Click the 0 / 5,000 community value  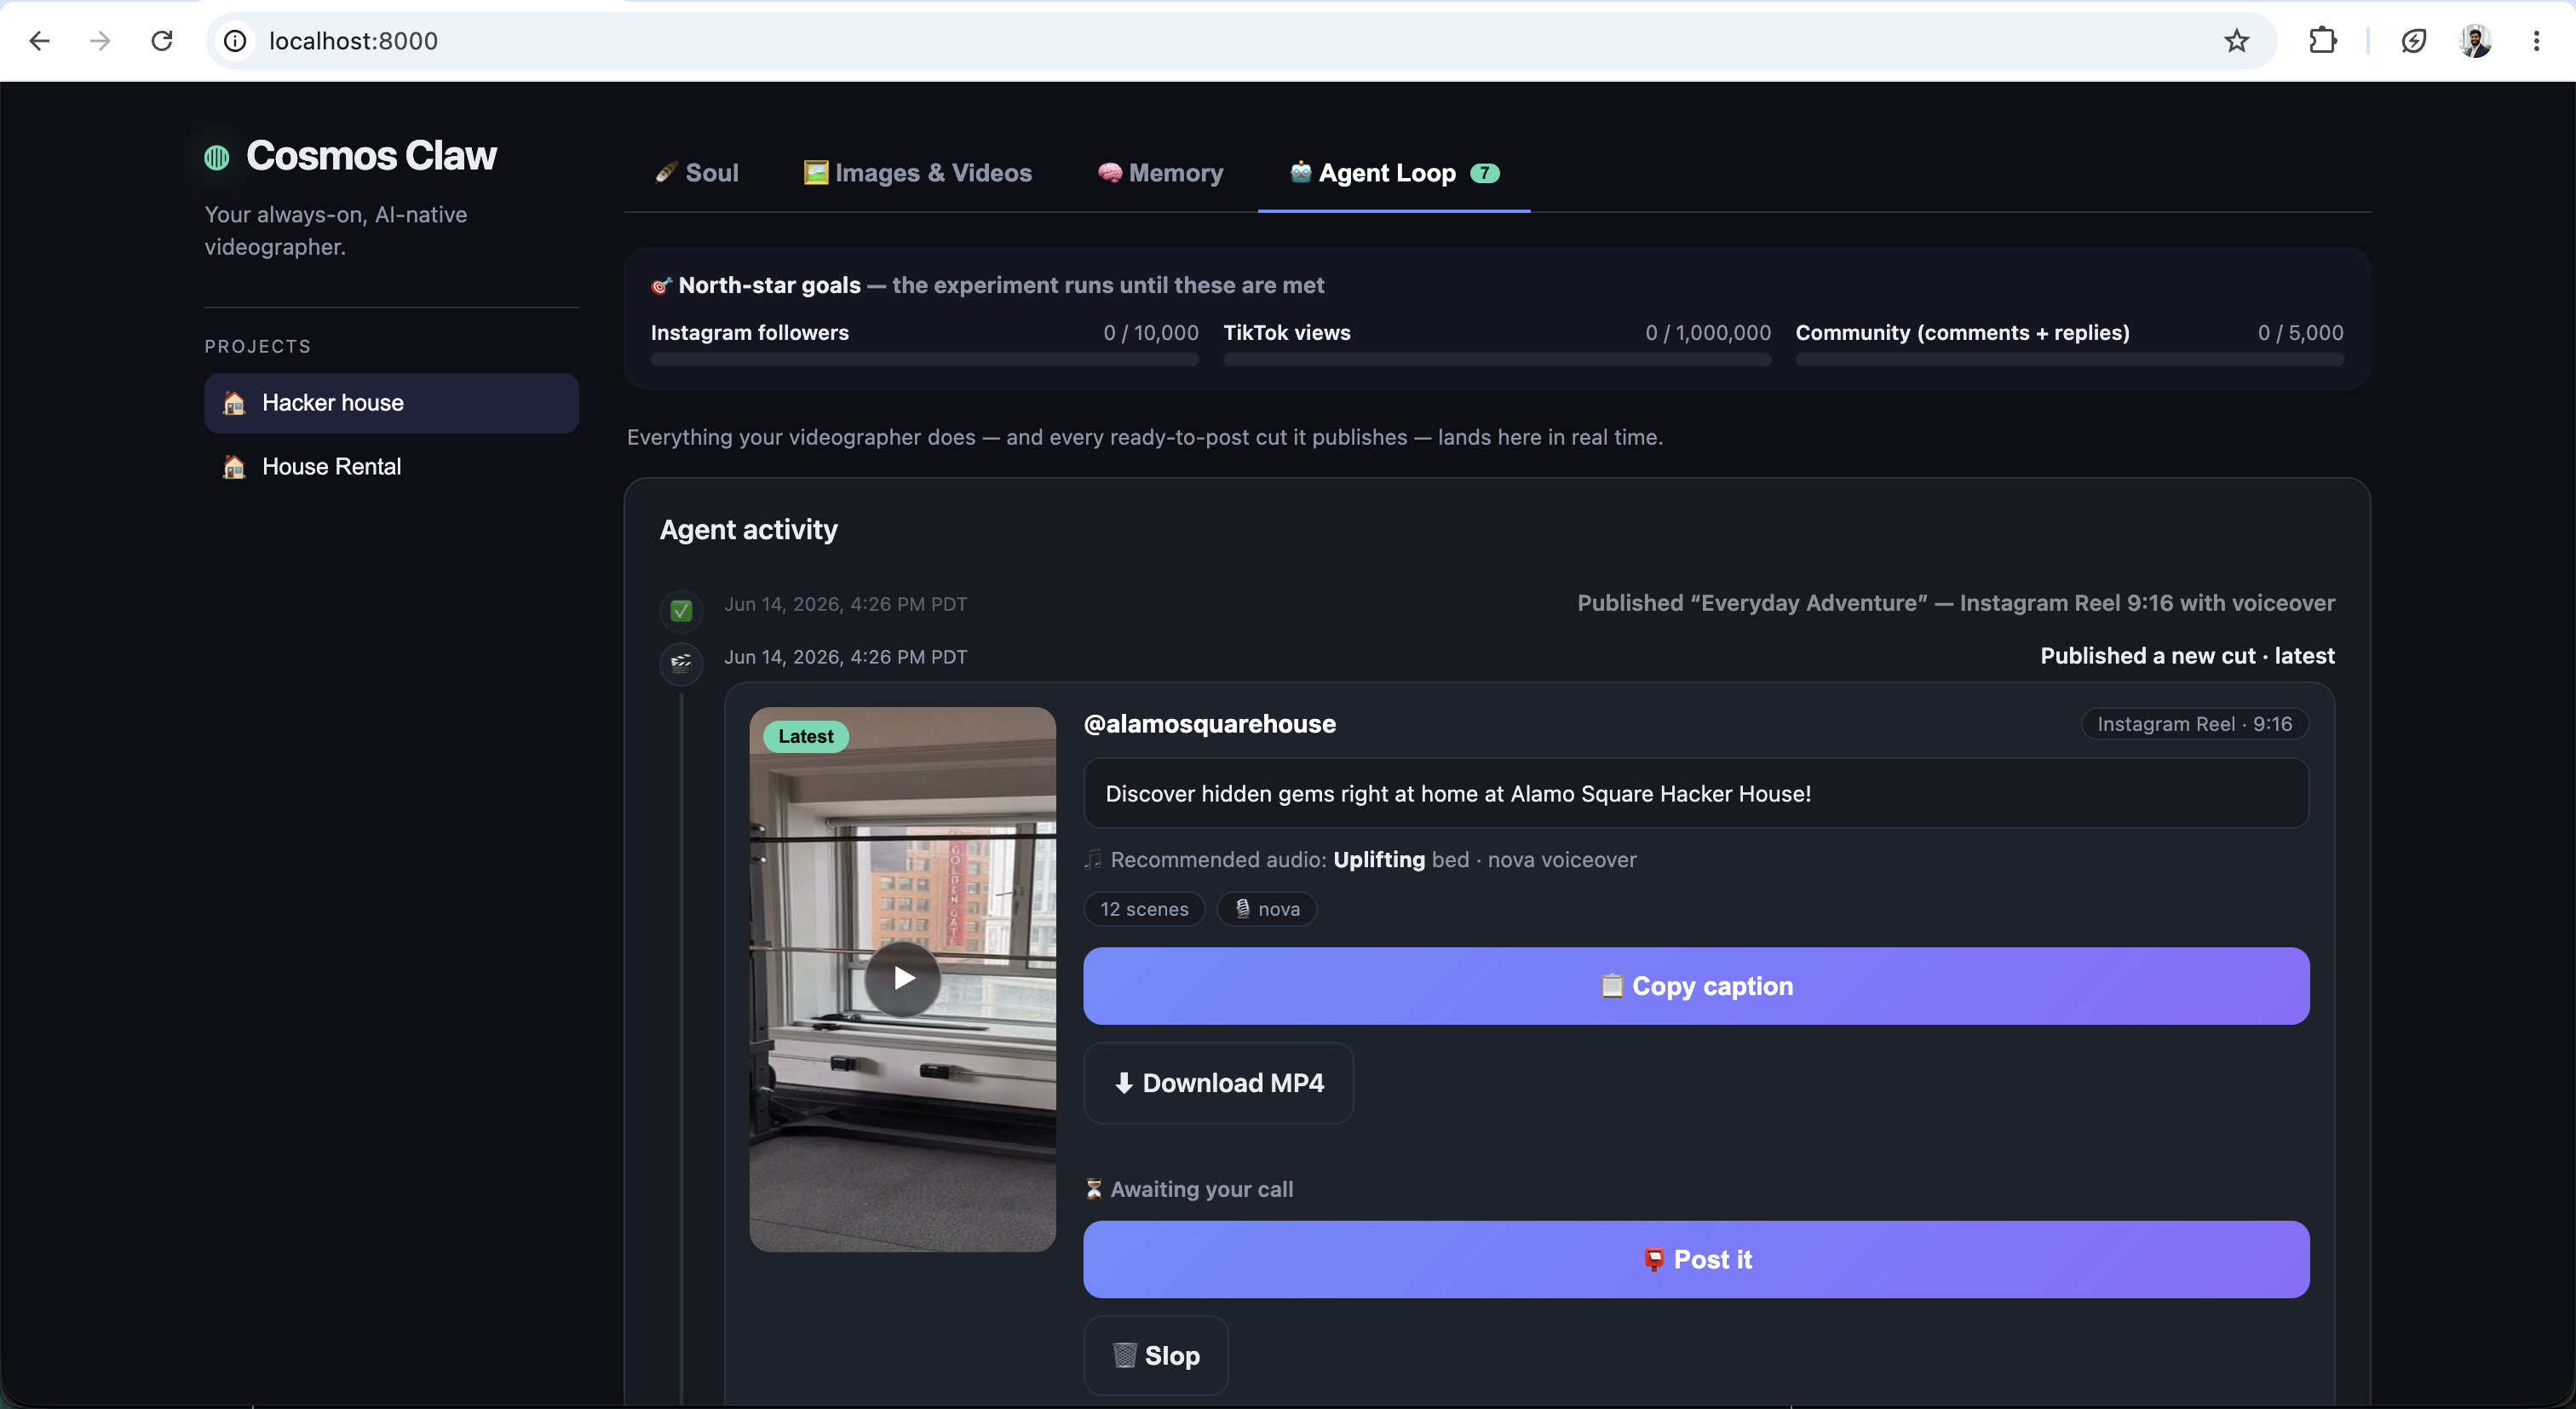(2300, 333)
